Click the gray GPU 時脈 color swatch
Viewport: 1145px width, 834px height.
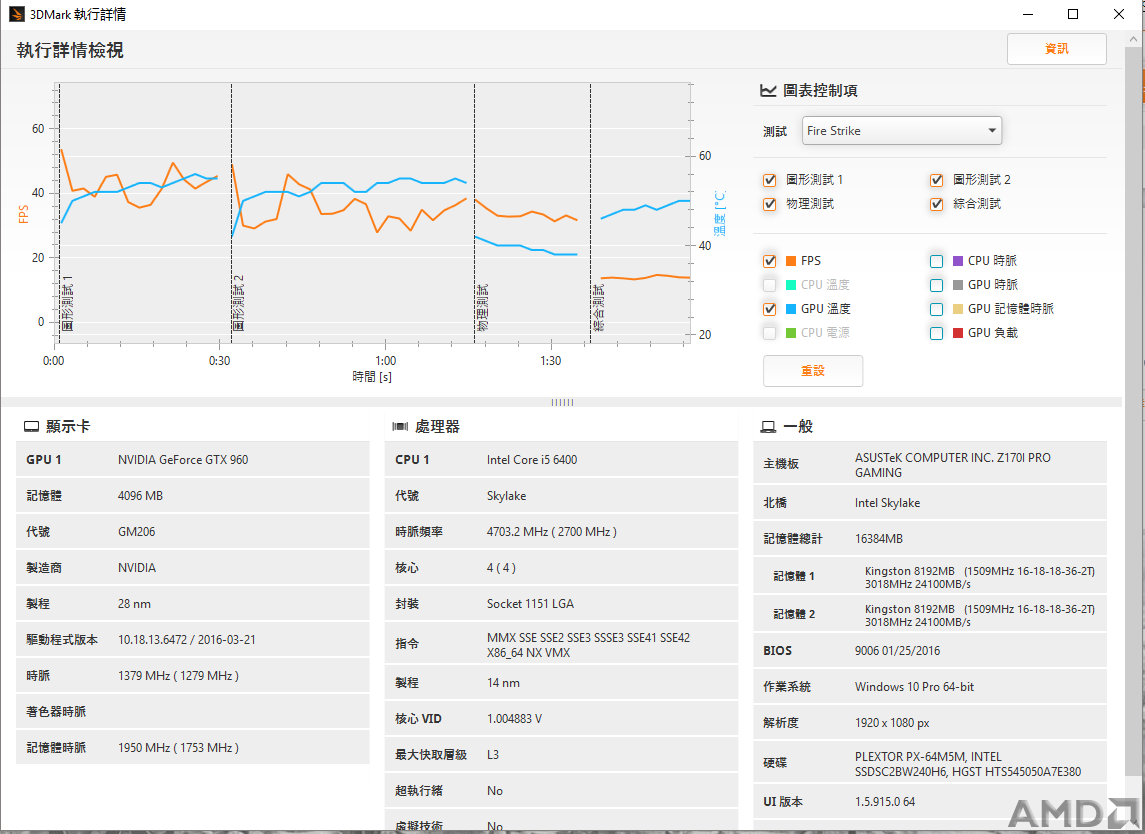pyautogui.click(x=958, y=285)
